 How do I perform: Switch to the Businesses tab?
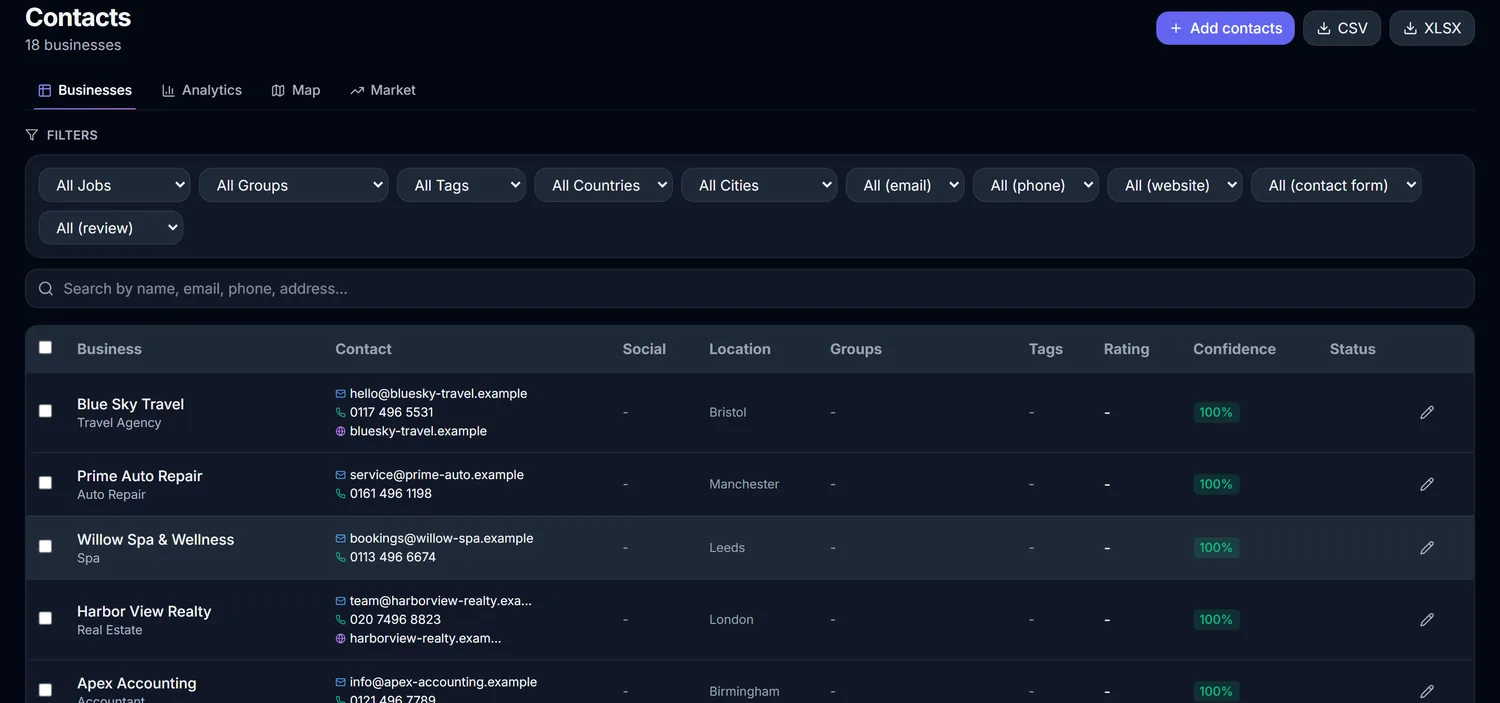tap(85, 90)
